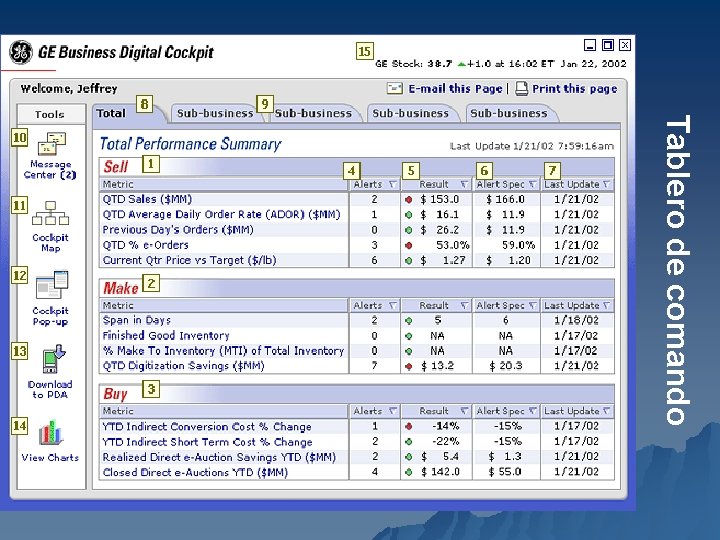This screenshot has width=720, height=540.
Task: Restore the window with the maximize button
Action: [608, 45]
